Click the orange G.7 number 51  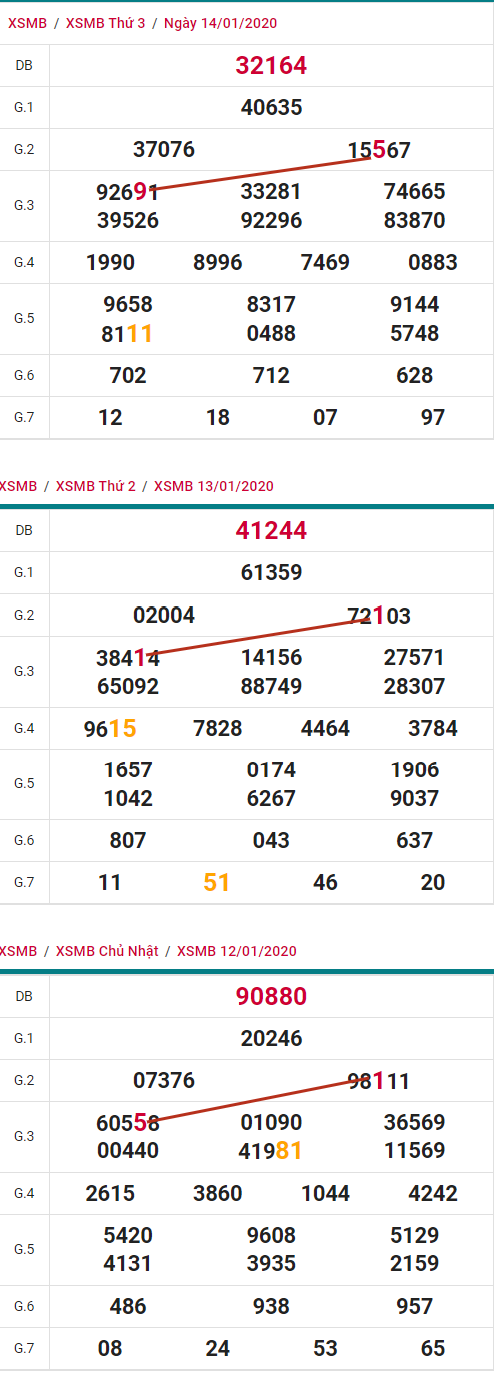(217, 882)
